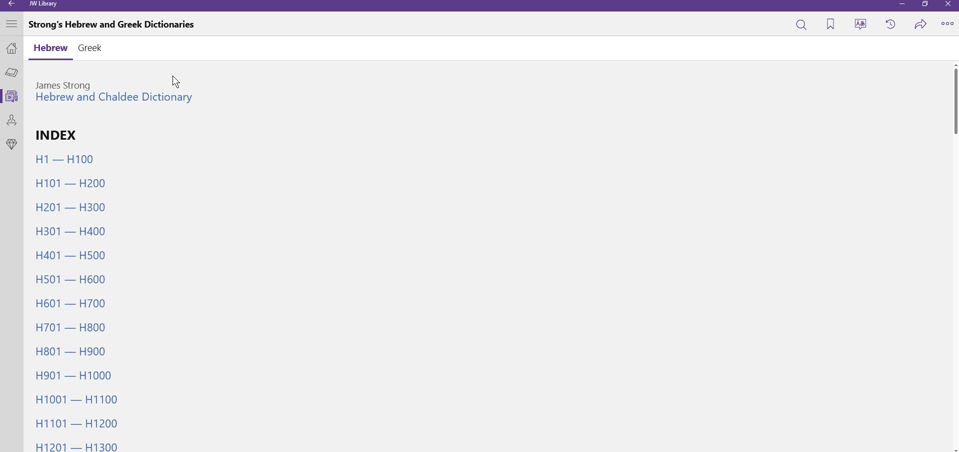Open the Bible section in the sidebar

pyautogui.click(x=11, y=72)
